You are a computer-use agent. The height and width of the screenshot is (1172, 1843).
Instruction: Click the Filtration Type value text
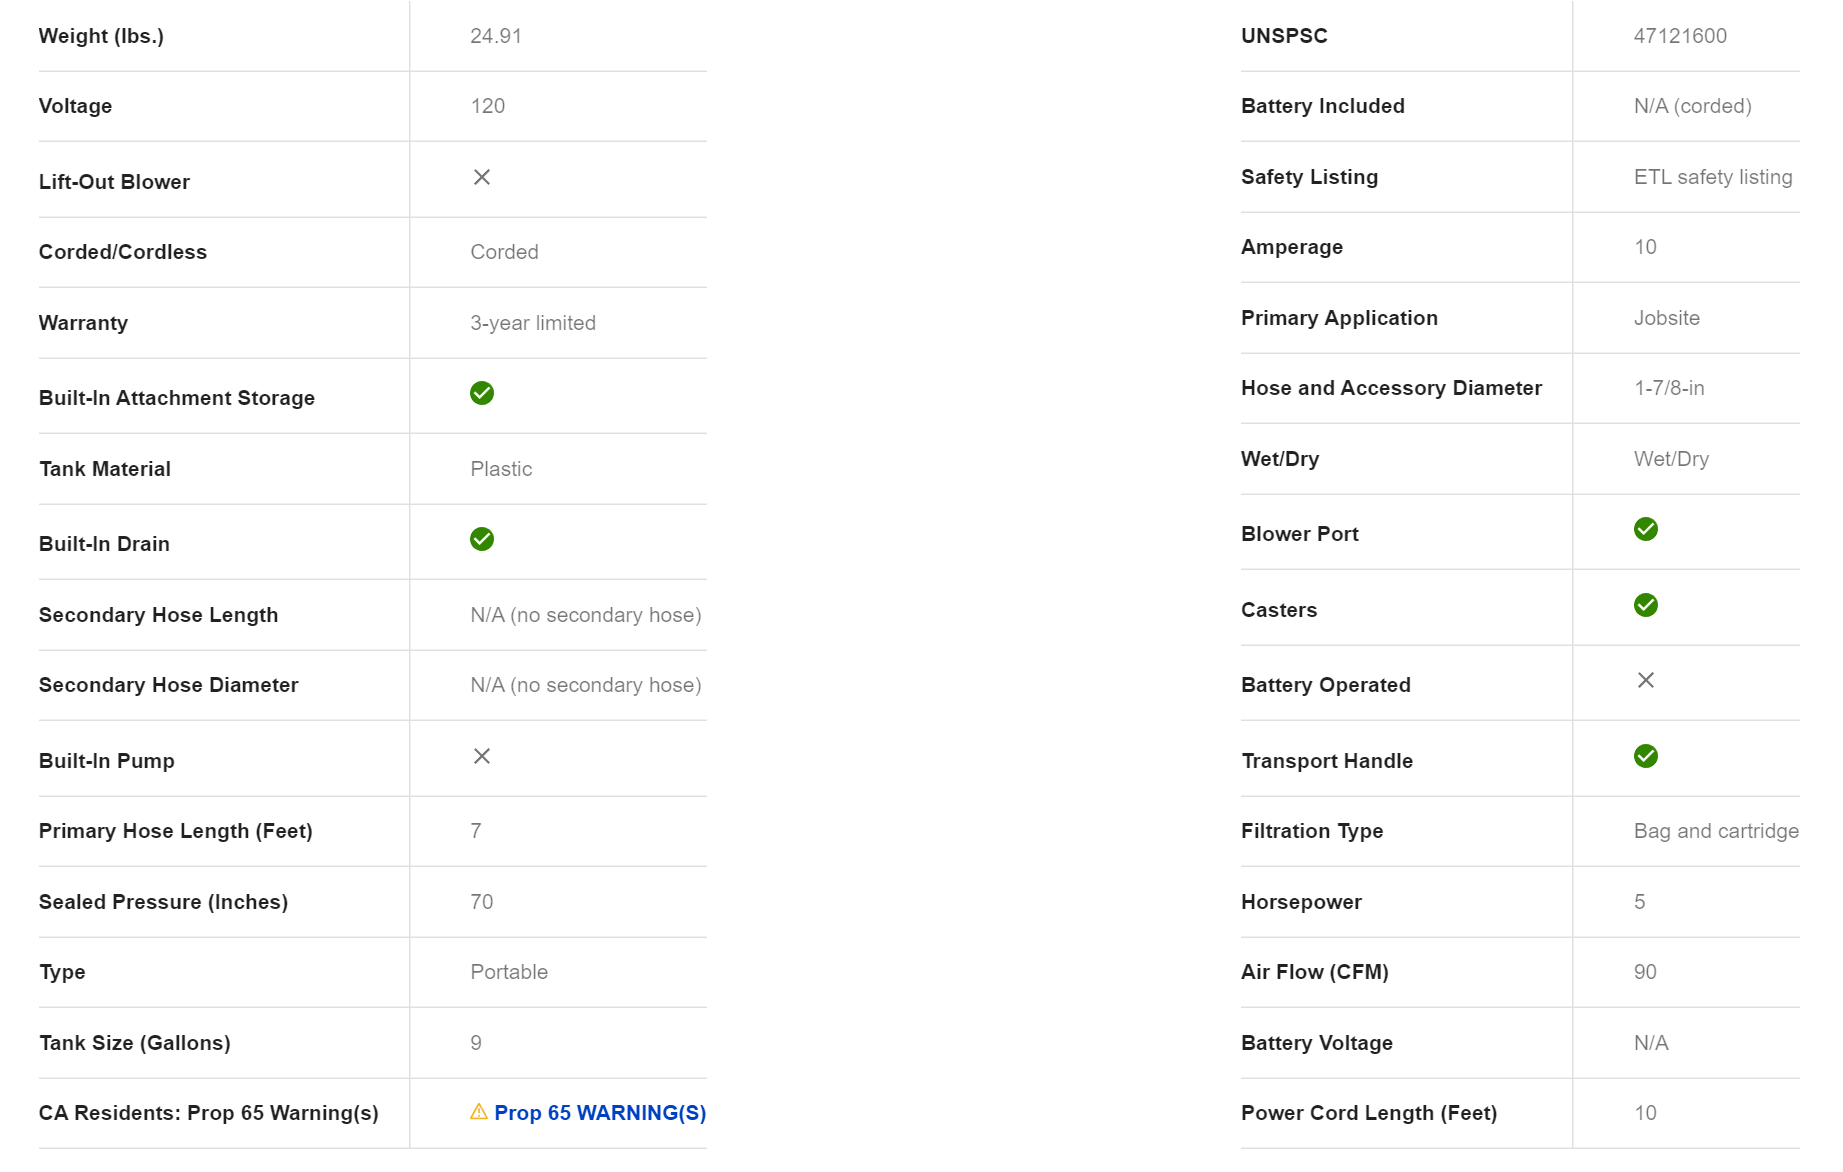[1716, 831]
